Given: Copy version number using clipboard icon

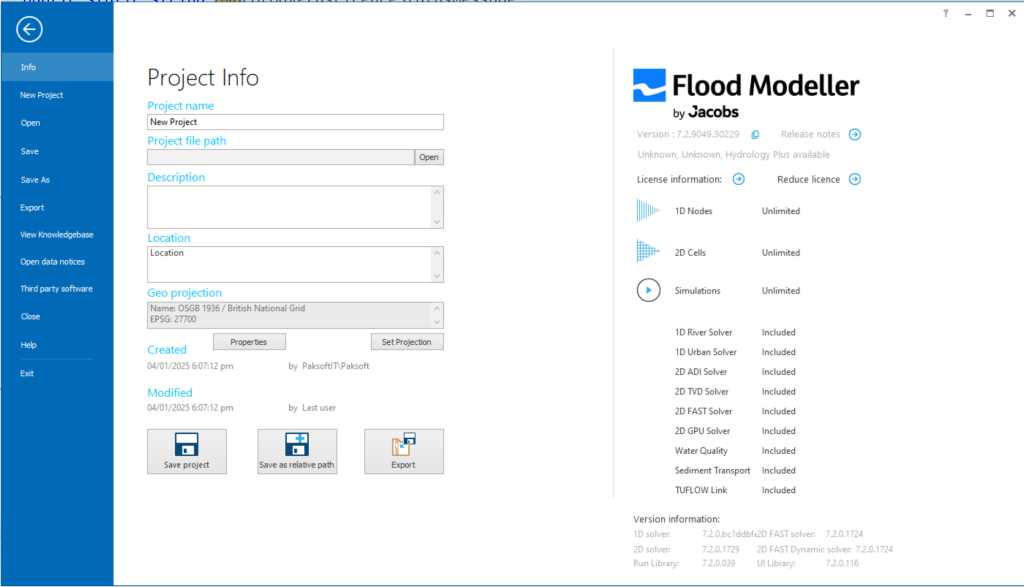Looking at the screenshot, I should click(756, 133).
